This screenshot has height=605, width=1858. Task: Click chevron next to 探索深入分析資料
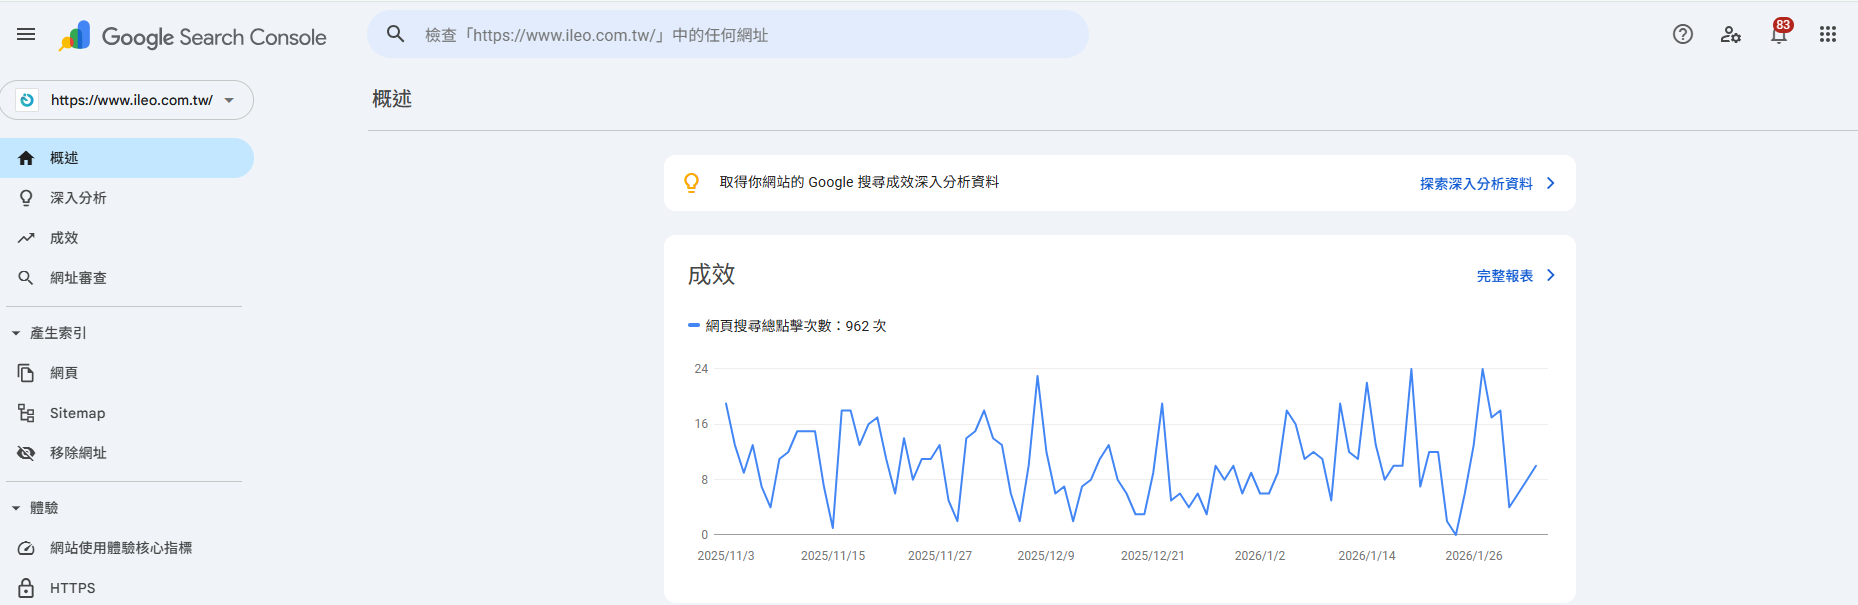(1551, 183)
